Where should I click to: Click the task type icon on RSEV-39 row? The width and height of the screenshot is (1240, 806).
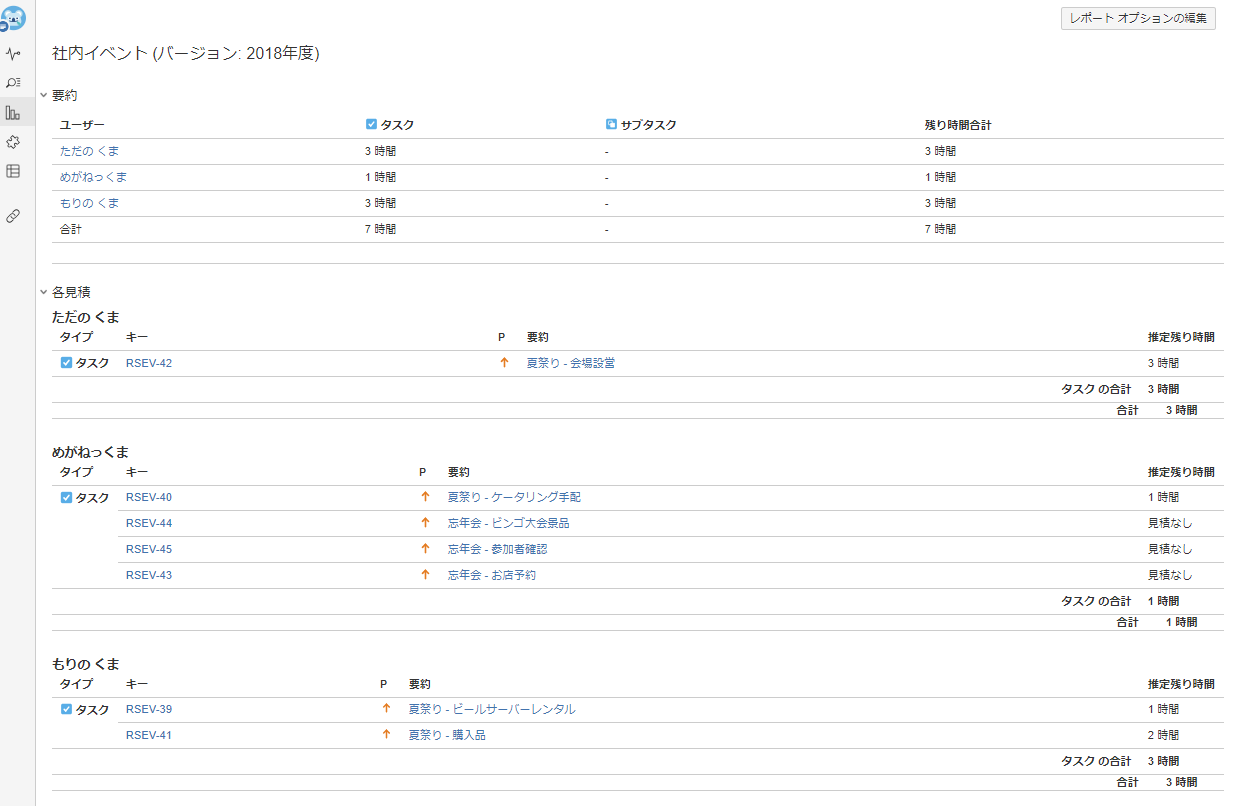click(x=66, y=709)
